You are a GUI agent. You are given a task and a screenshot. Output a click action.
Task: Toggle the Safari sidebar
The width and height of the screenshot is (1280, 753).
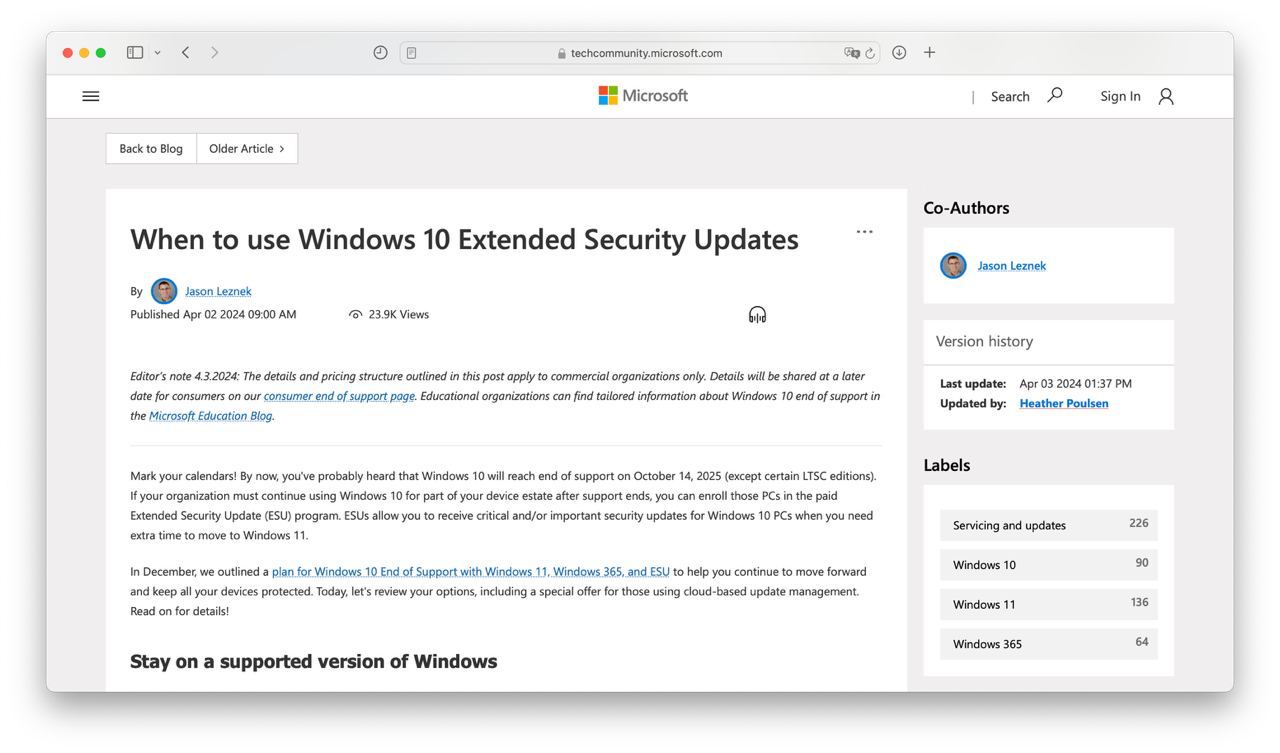pyautogui.click(x=135, y=53)
